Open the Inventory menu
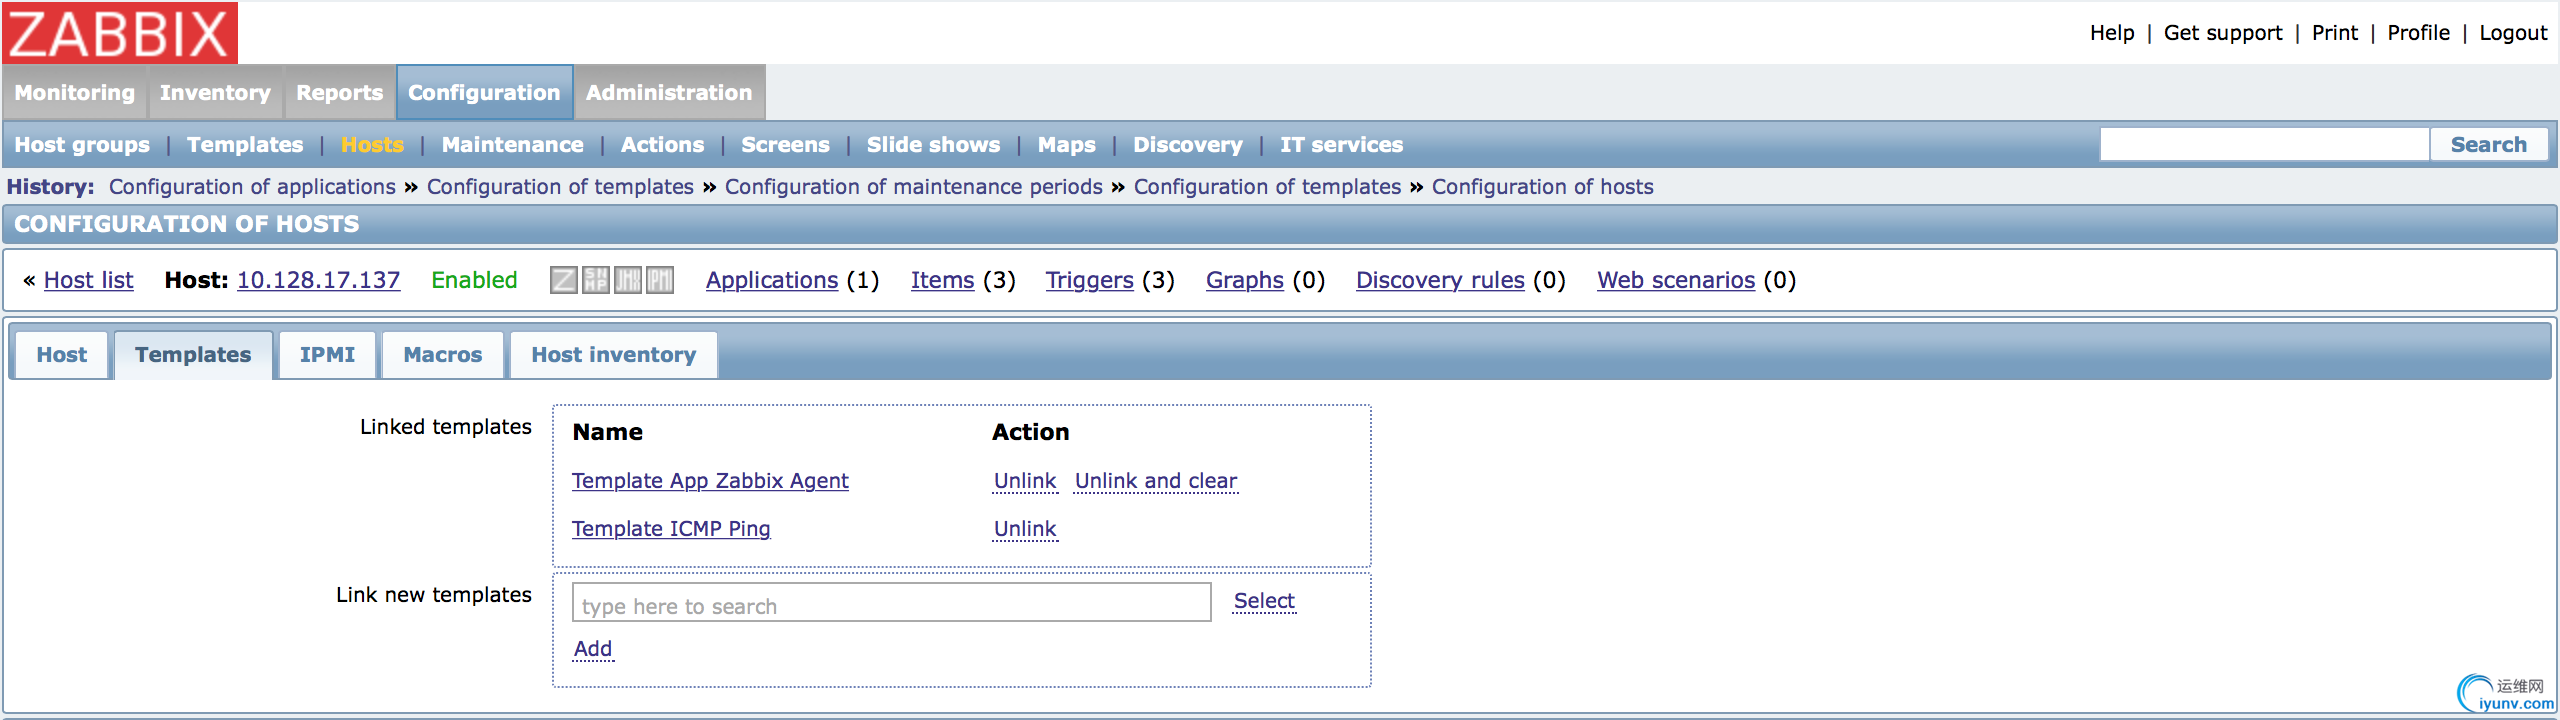 (215, 93)
